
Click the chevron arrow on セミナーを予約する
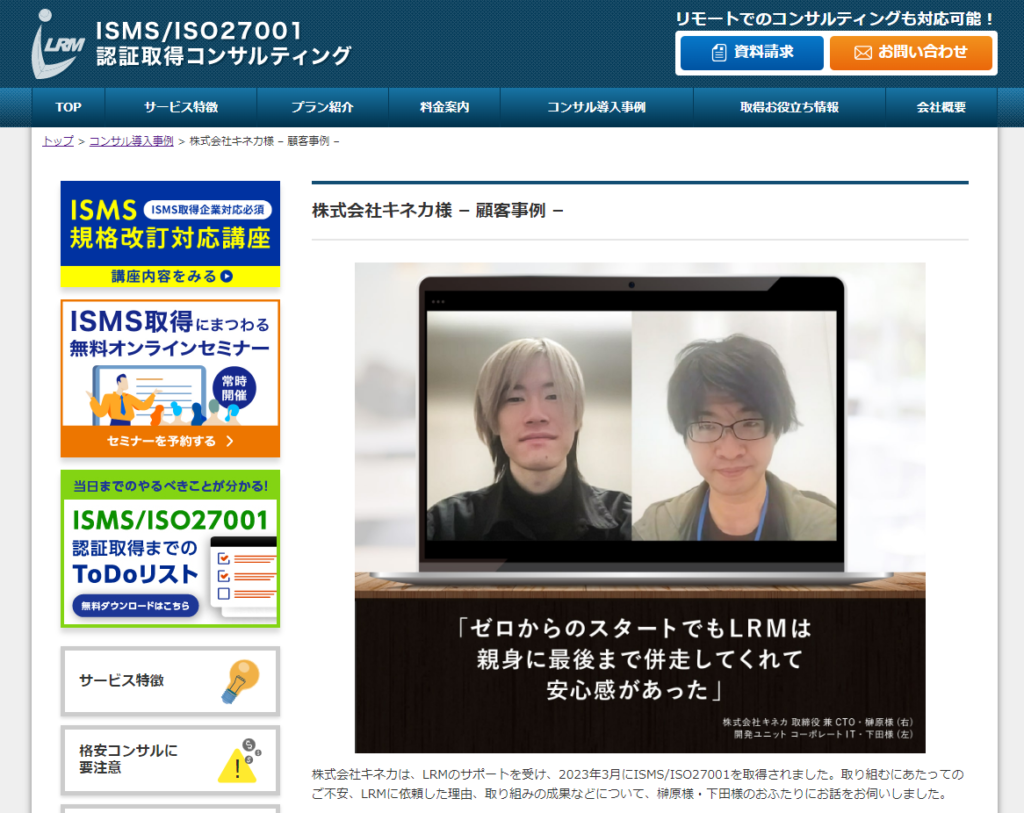230,441
